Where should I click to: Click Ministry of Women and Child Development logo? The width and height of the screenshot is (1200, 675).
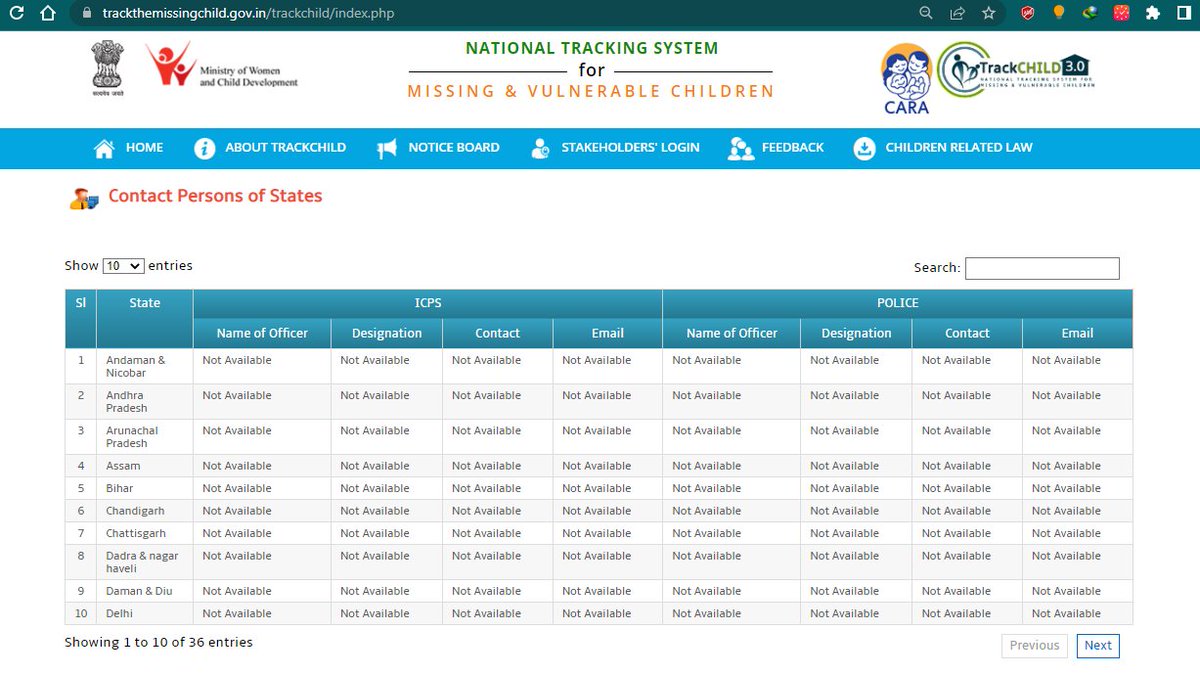point(222,67)
